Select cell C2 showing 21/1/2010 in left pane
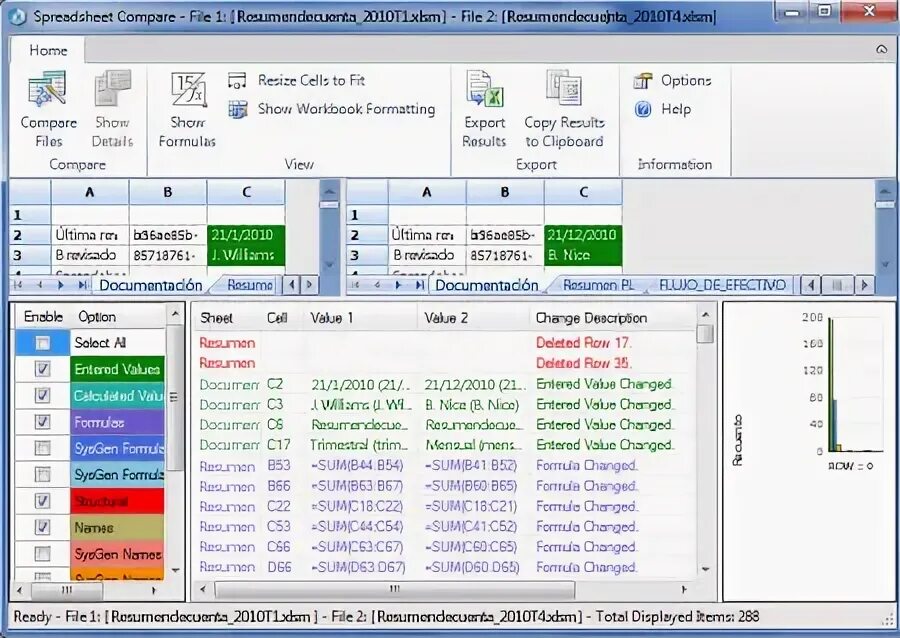The height and width of the screenshot is (638, 900). coord(246,235)
